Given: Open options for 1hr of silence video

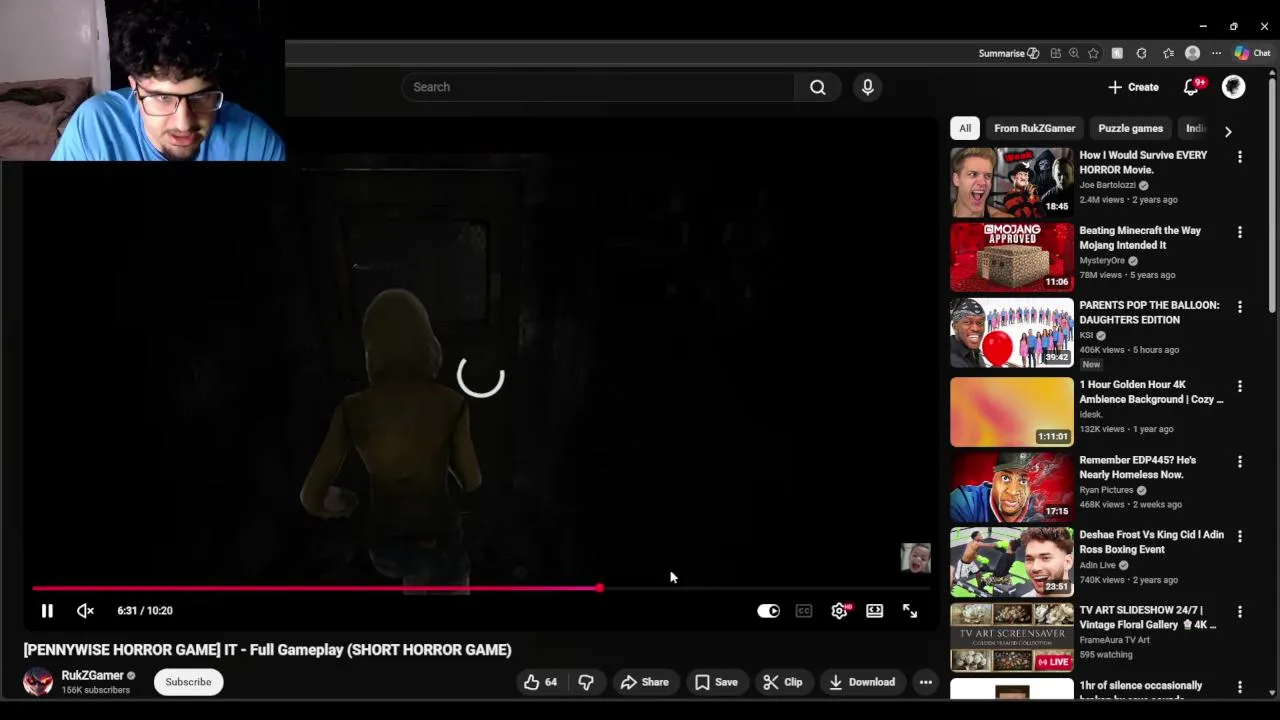Looking at the screenshot, I should click(x=1240, y=687).
